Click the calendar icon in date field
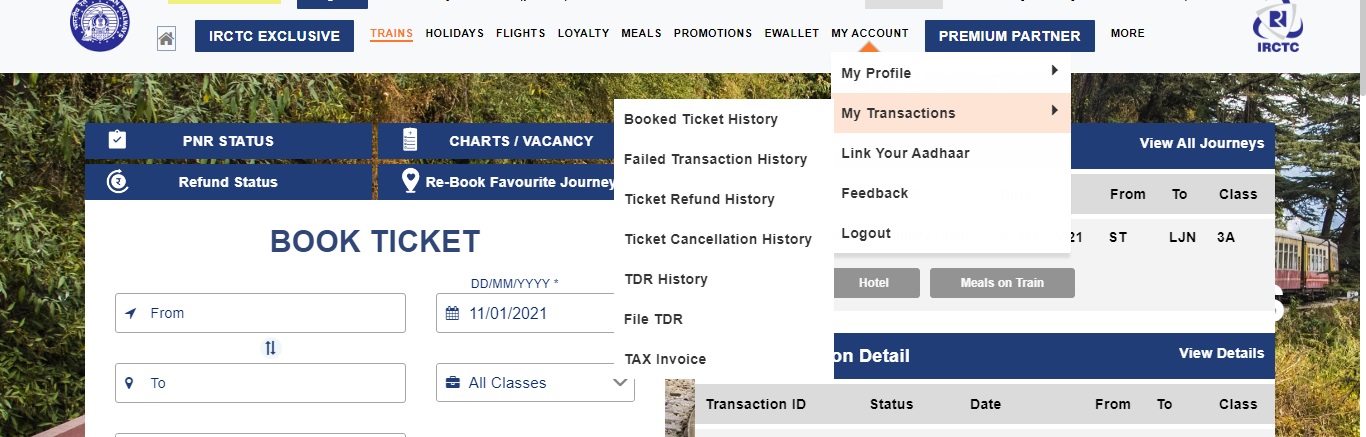The image size is (1366, 437). pos(452,313)
